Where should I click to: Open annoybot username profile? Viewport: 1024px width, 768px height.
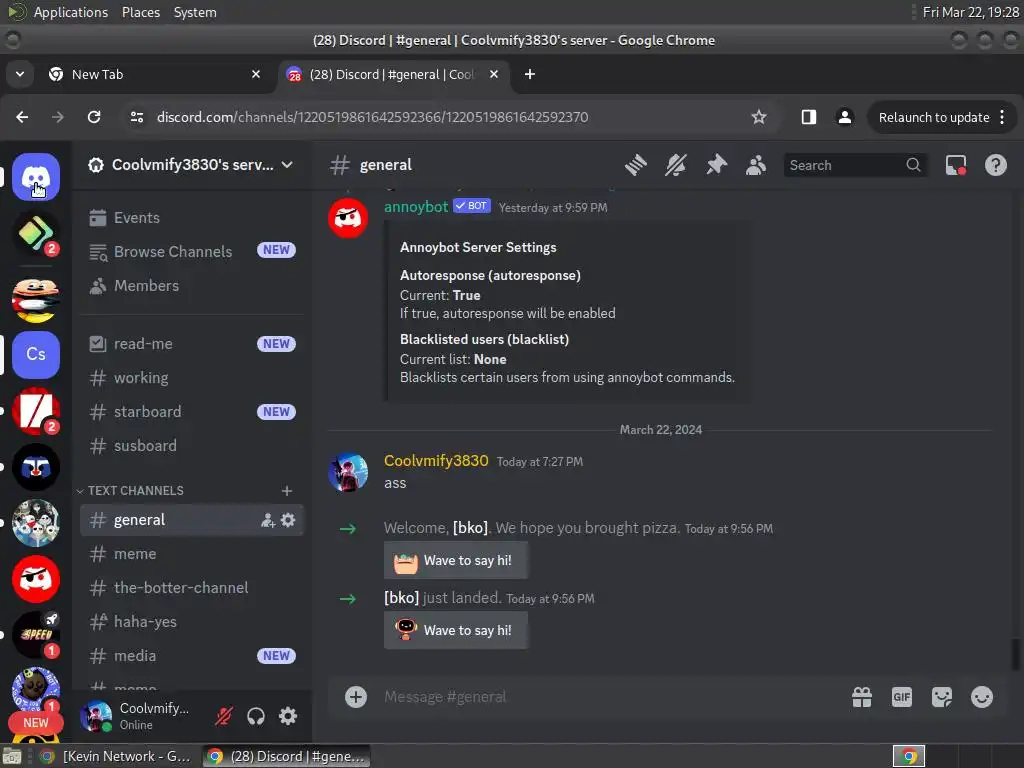pos(415,207)
